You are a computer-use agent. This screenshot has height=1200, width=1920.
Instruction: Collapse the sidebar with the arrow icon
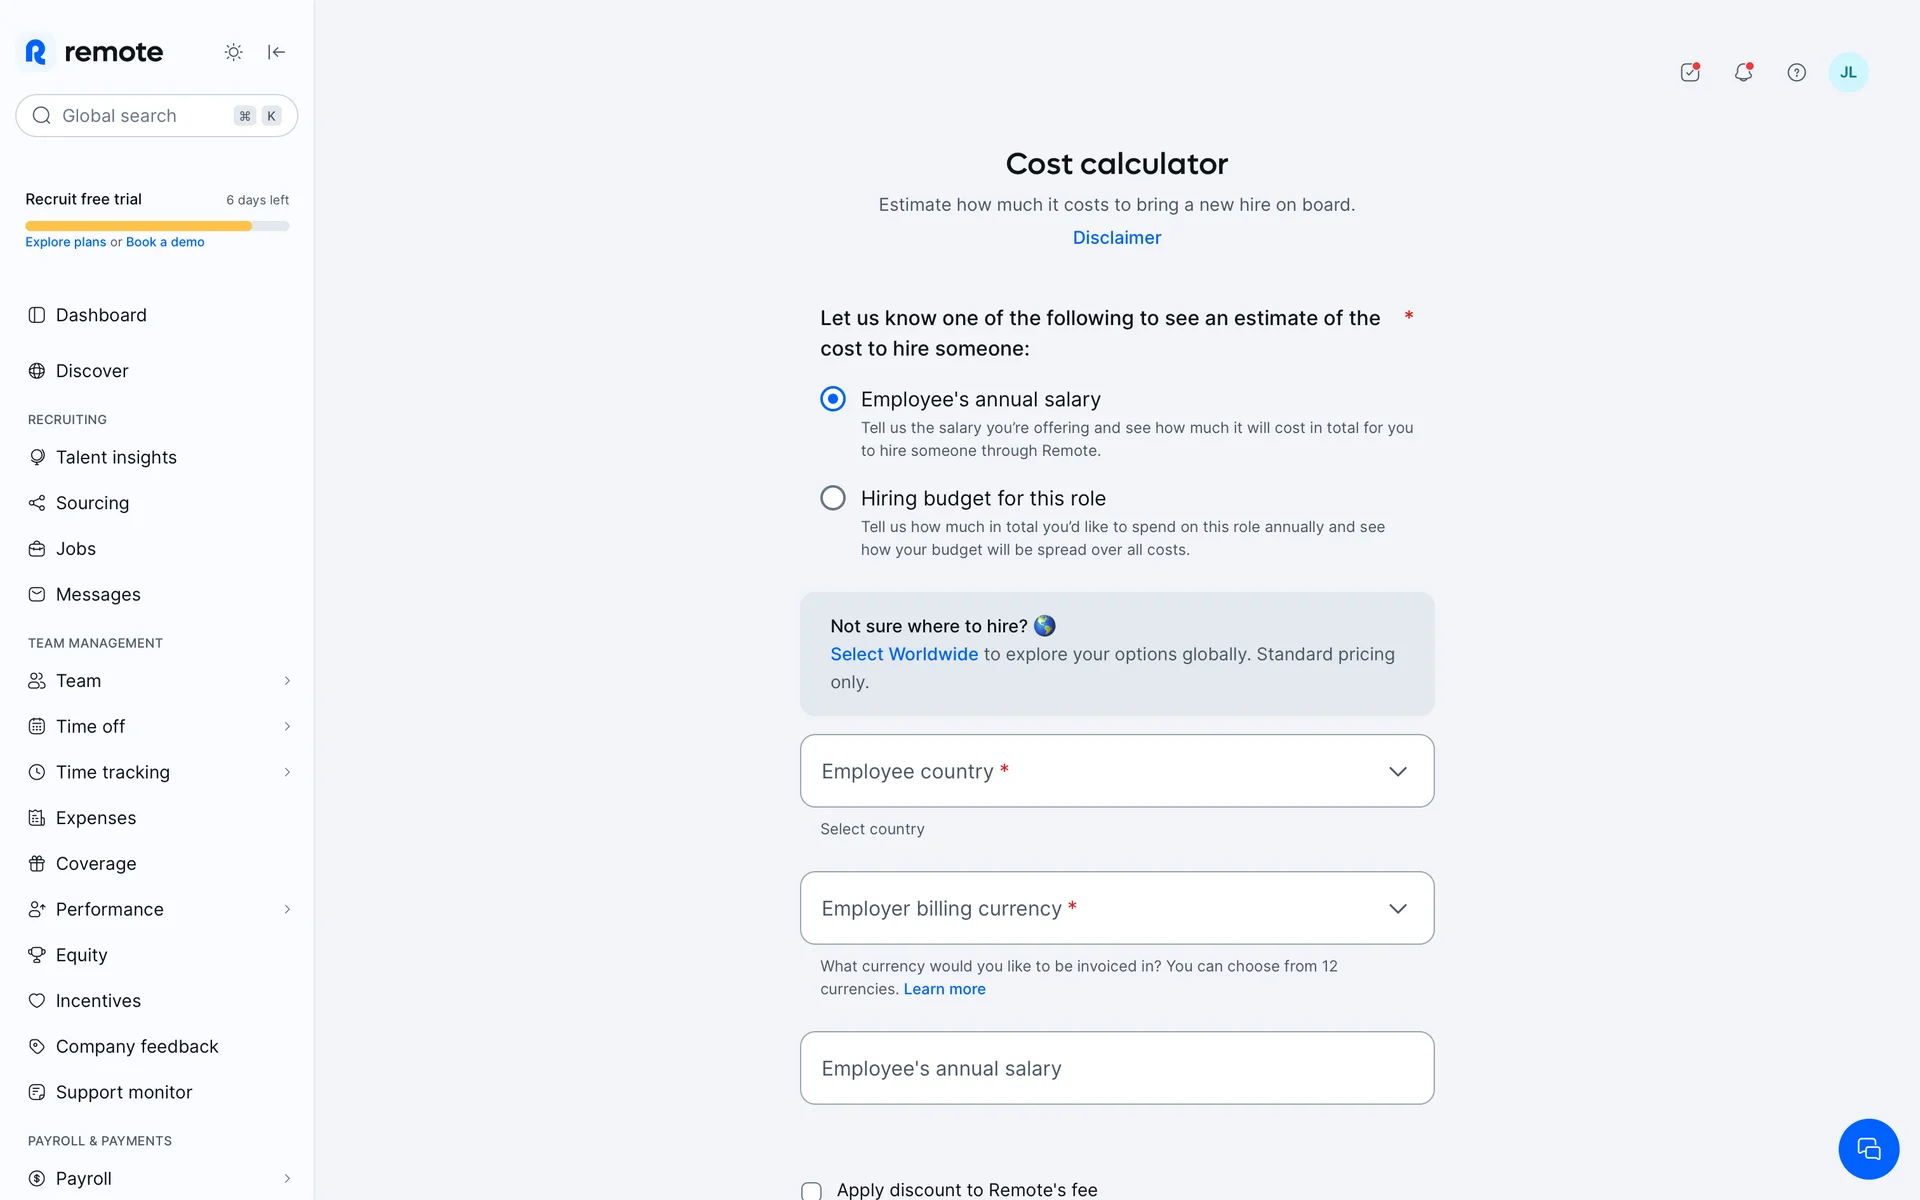[277, 52]
